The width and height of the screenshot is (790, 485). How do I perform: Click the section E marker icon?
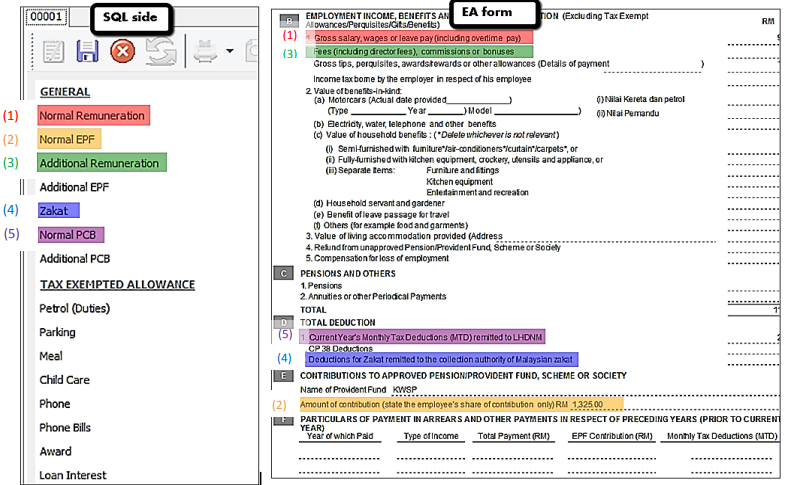(x=290, y=375)
